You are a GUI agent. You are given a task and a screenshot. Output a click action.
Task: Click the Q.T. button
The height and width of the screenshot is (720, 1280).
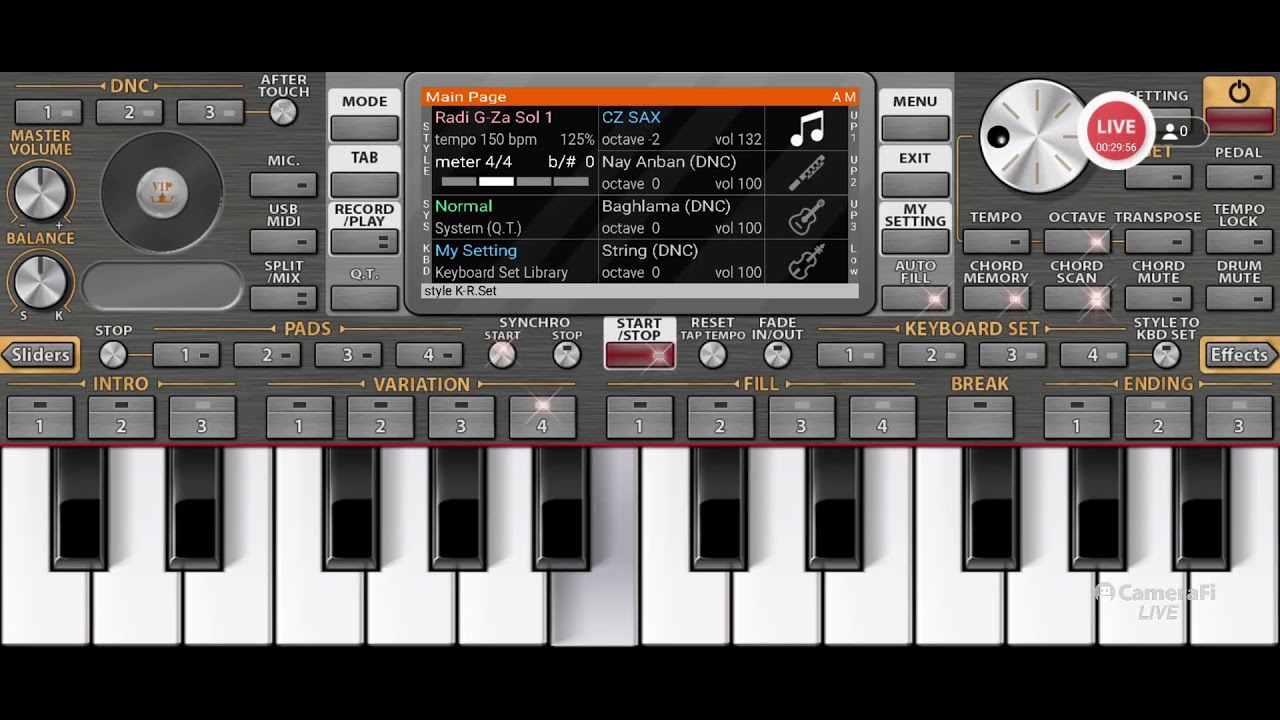364,298
